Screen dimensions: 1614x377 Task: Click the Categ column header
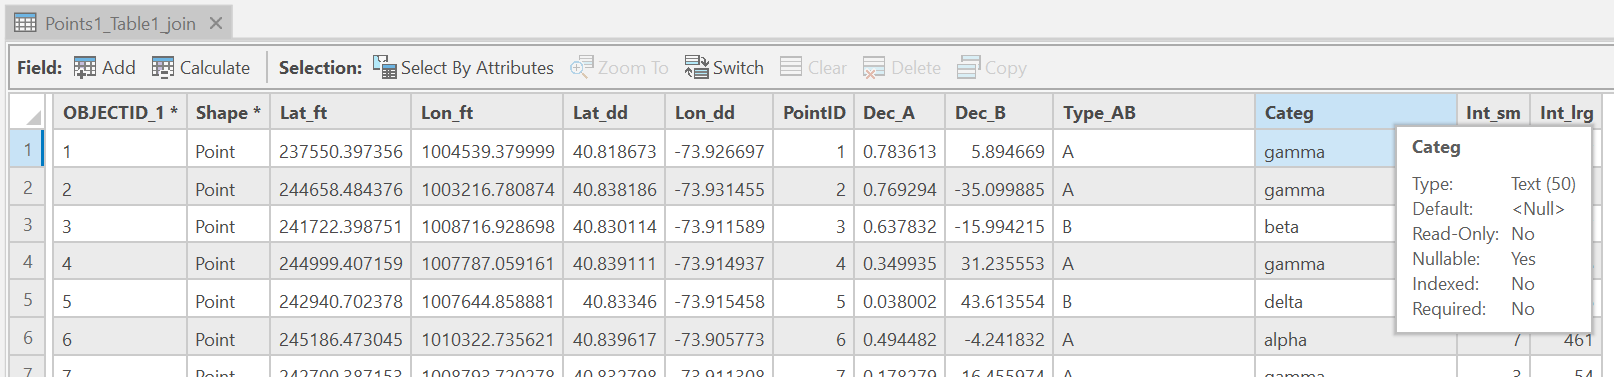tap(1355, 112)
